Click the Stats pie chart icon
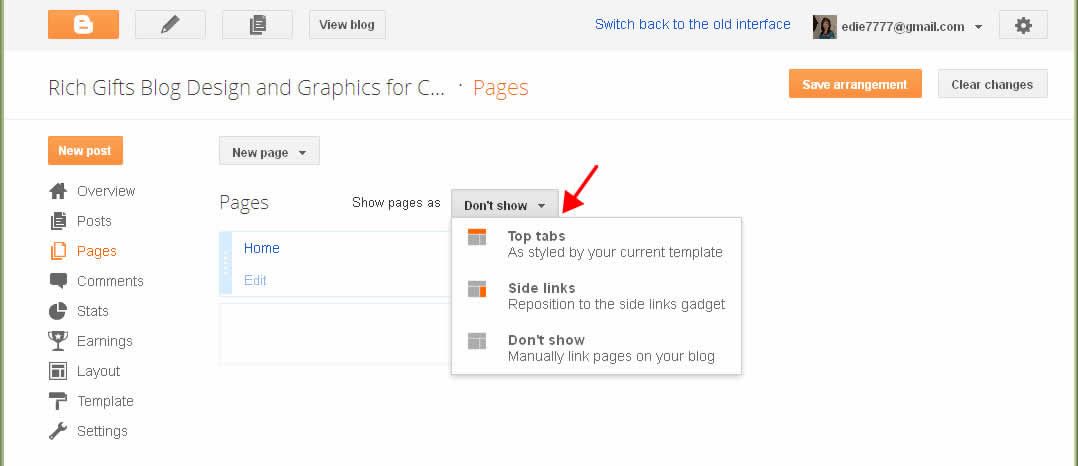The width and height of the screenshot is (1078, 466). click(58, 311)
